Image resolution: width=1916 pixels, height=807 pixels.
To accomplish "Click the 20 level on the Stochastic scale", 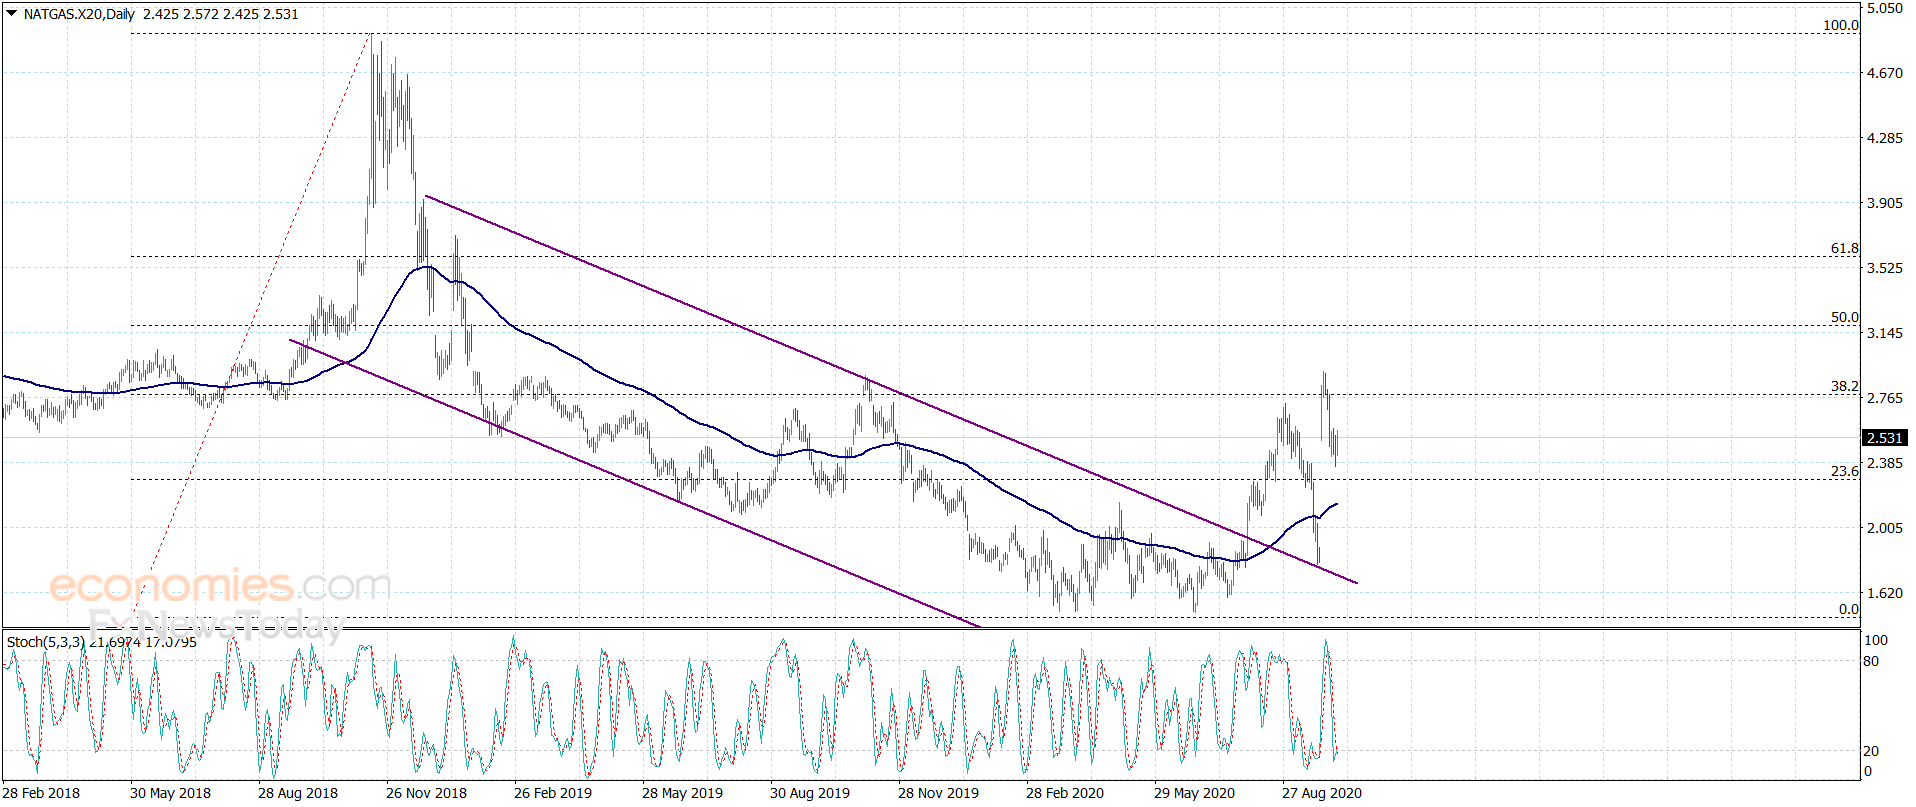I will pos(1871,751).
